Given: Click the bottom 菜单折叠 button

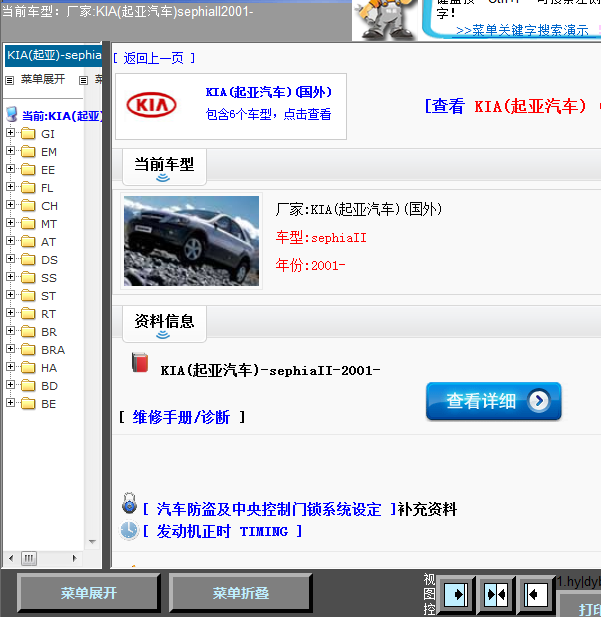Looking at the screenshot, I should point(240,593).
